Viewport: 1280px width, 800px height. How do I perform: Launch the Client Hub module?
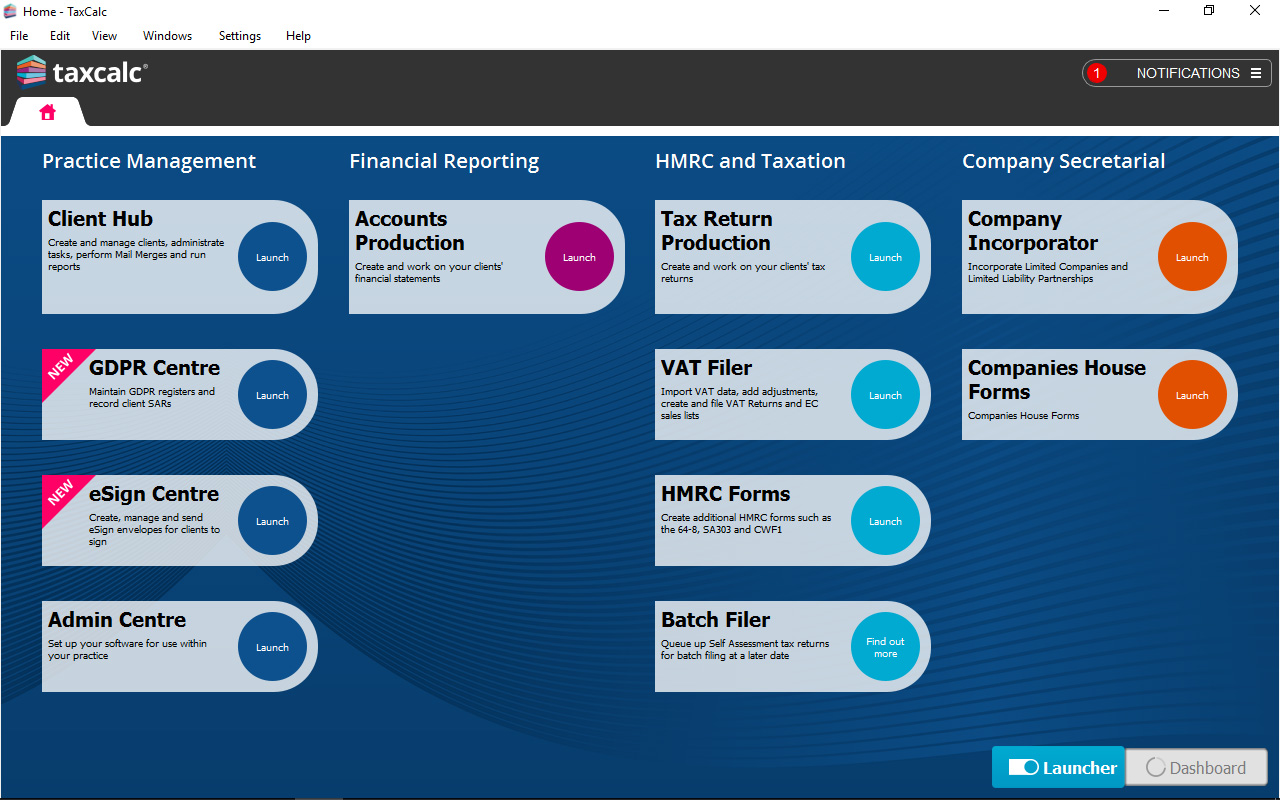[x=272, y=257]
